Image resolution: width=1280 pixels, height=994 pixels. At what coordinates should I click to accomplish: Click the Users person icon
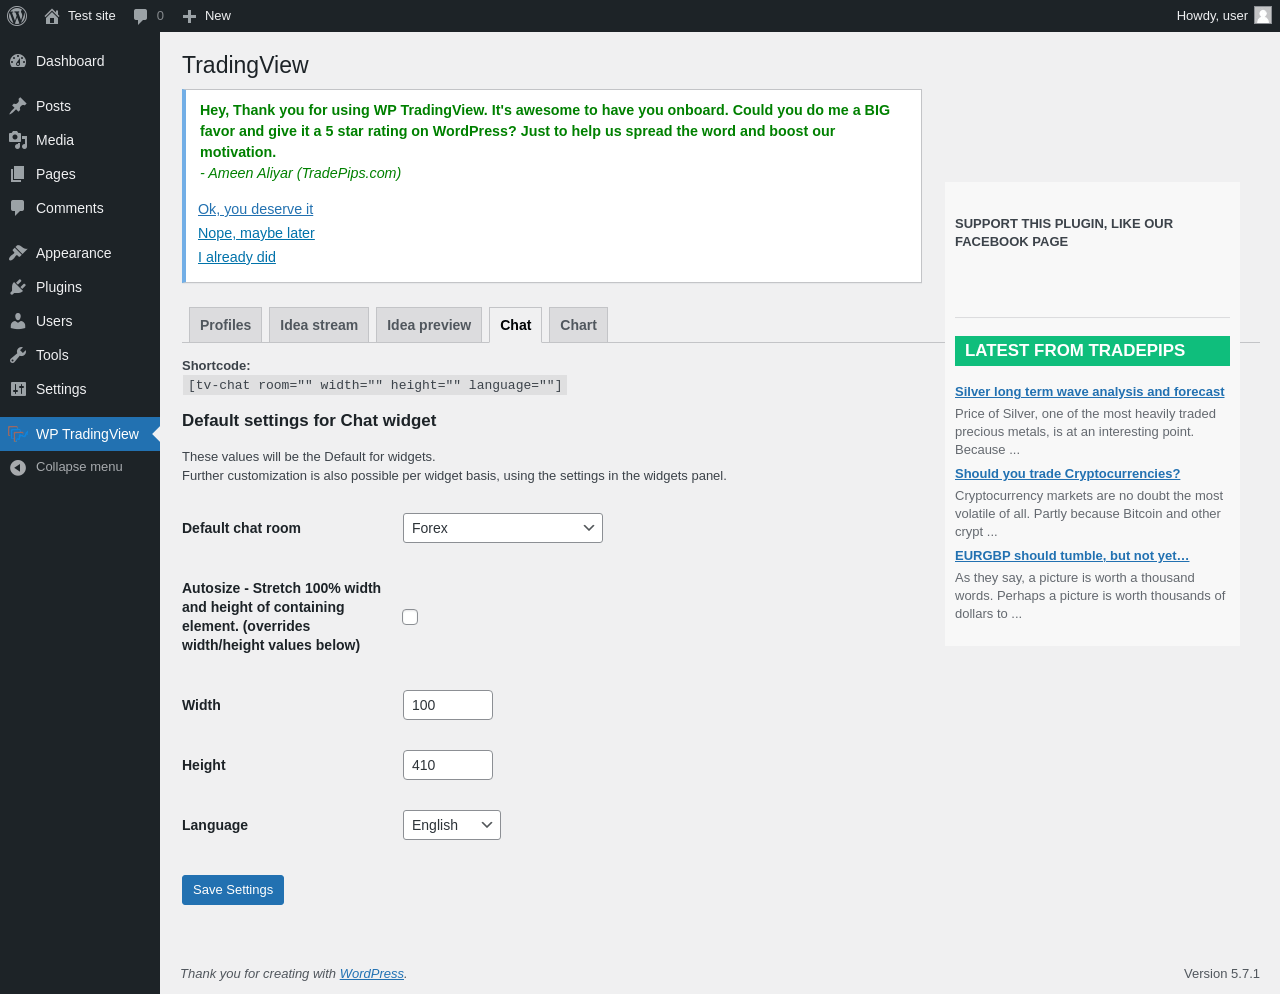18,321
